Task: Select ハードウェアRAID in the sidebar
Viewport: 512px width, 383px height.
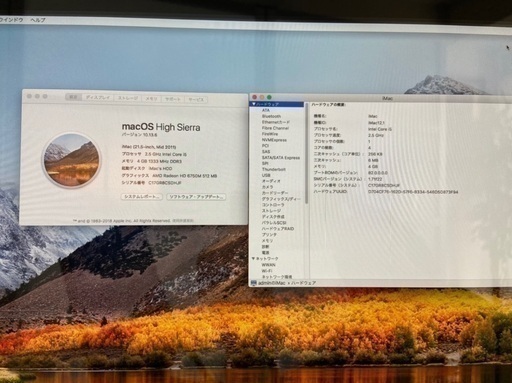Action: pos(278,229)
